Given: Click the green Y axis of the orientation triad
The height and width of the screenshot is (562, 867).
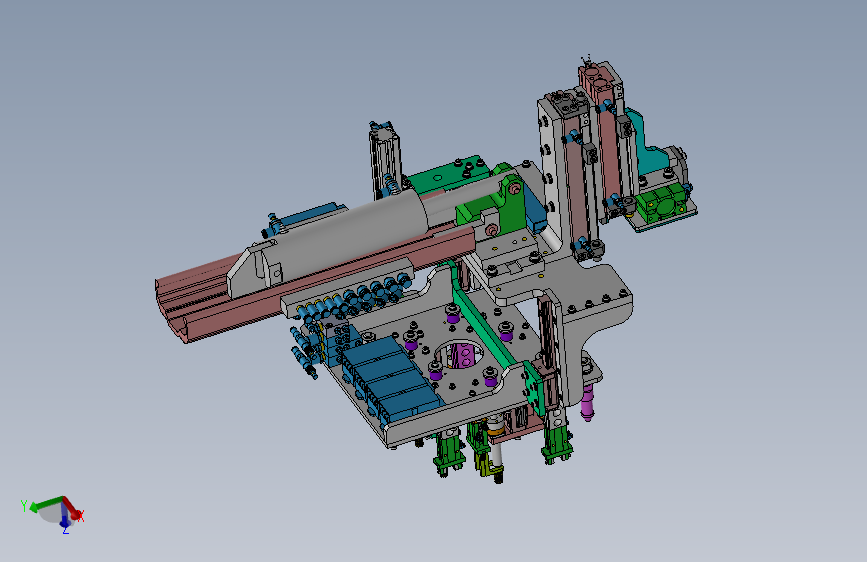Looking at the screenshot, I should (x=45, y=504).
